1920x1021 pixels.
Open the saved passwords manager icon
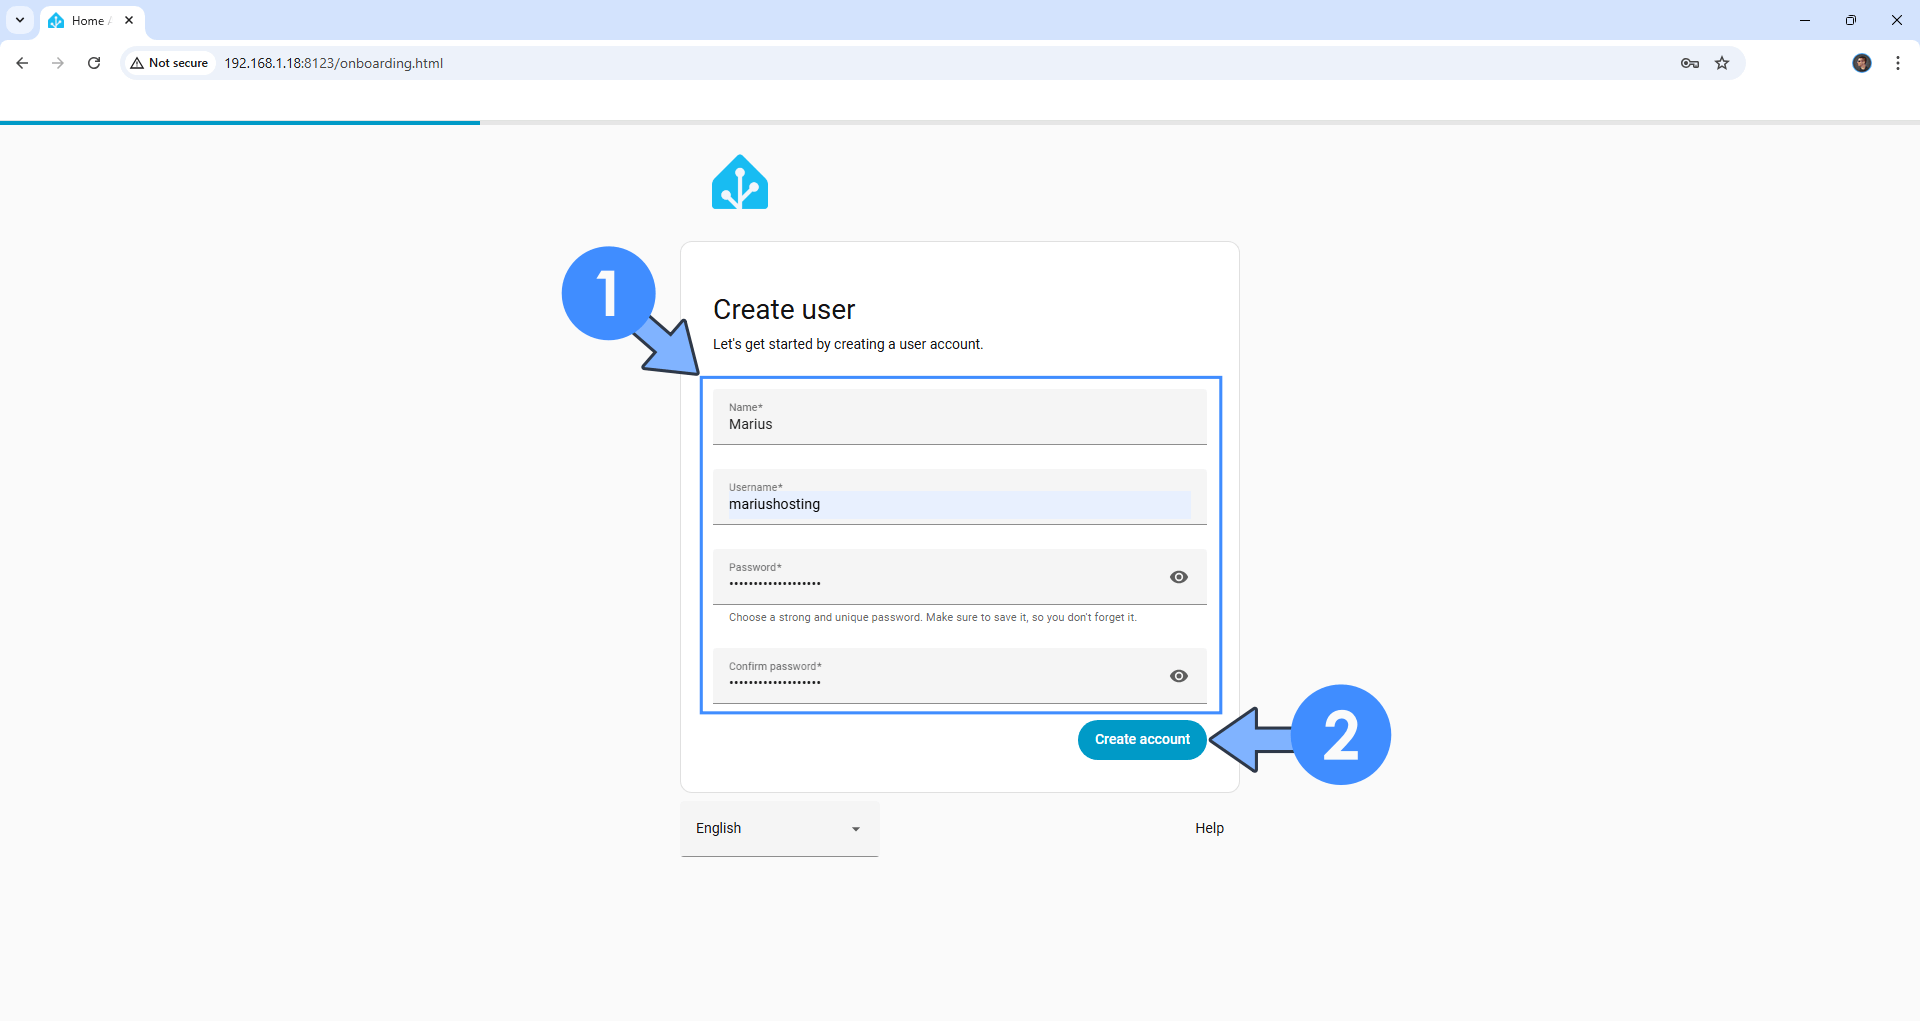[1689, 62]
